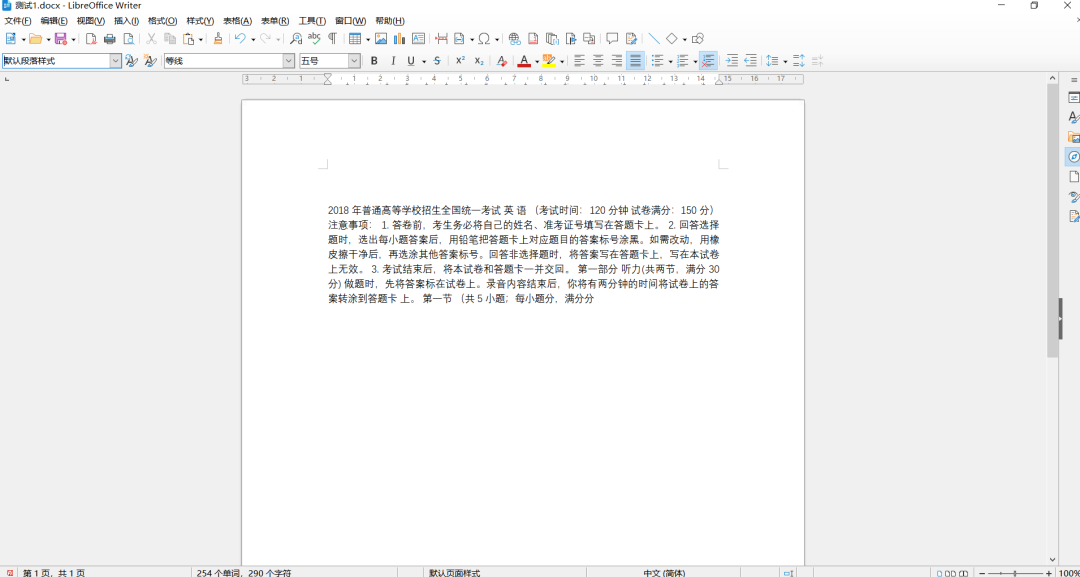Screen dimensions: 1080x577
Task: Click the Cut scissors icon
Action: 151,39
